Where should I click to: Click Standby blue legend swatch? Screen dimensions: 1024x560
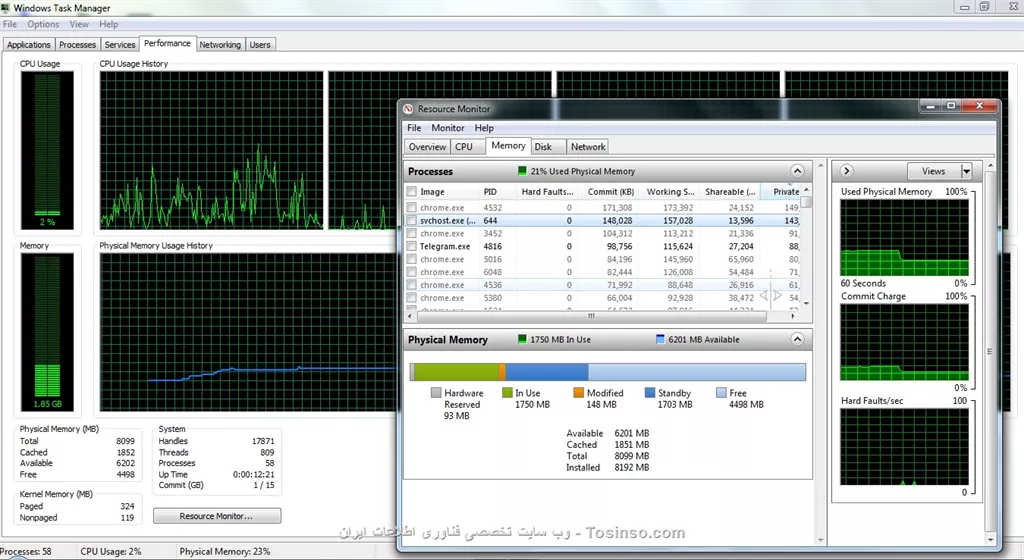pyautogui.click(x=650, y=393)
